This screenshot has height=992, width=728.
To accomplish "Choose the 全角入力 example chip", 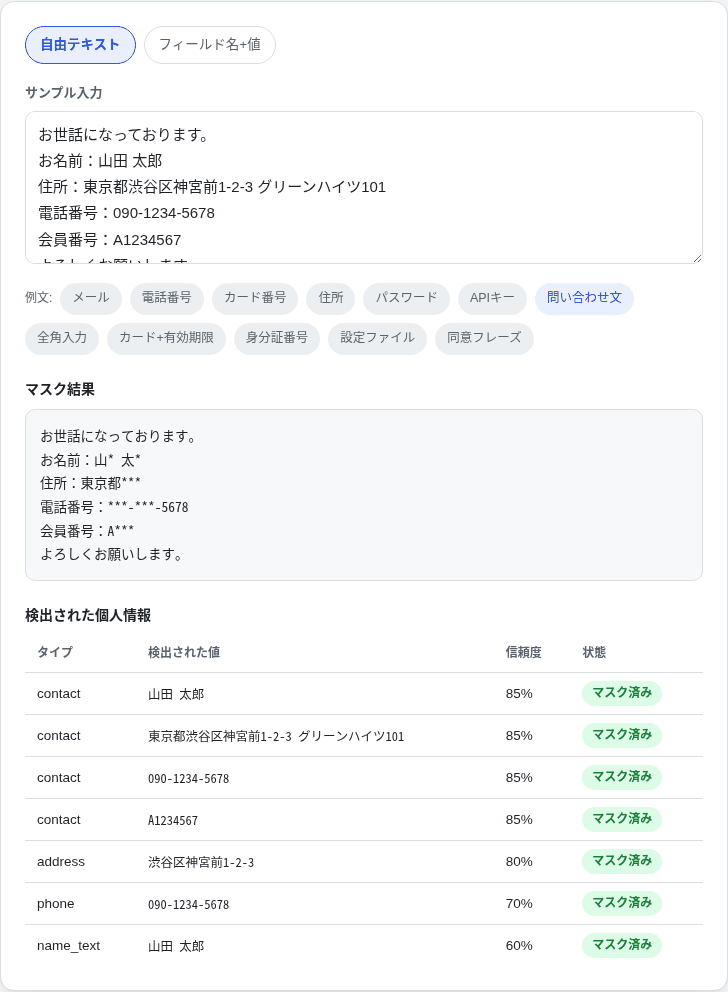I will point(62,338).
